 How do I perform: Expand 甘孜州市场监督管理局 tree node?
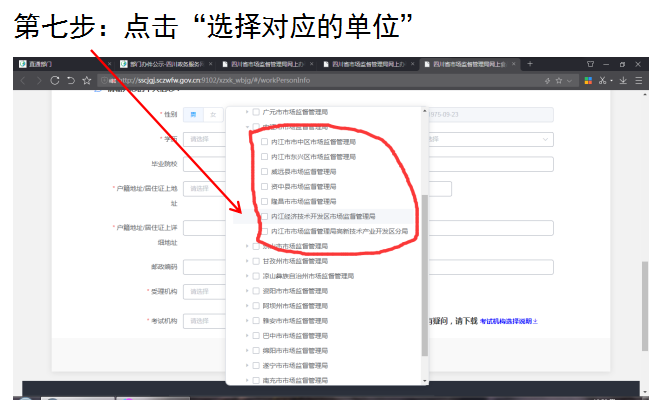[247, 260]
